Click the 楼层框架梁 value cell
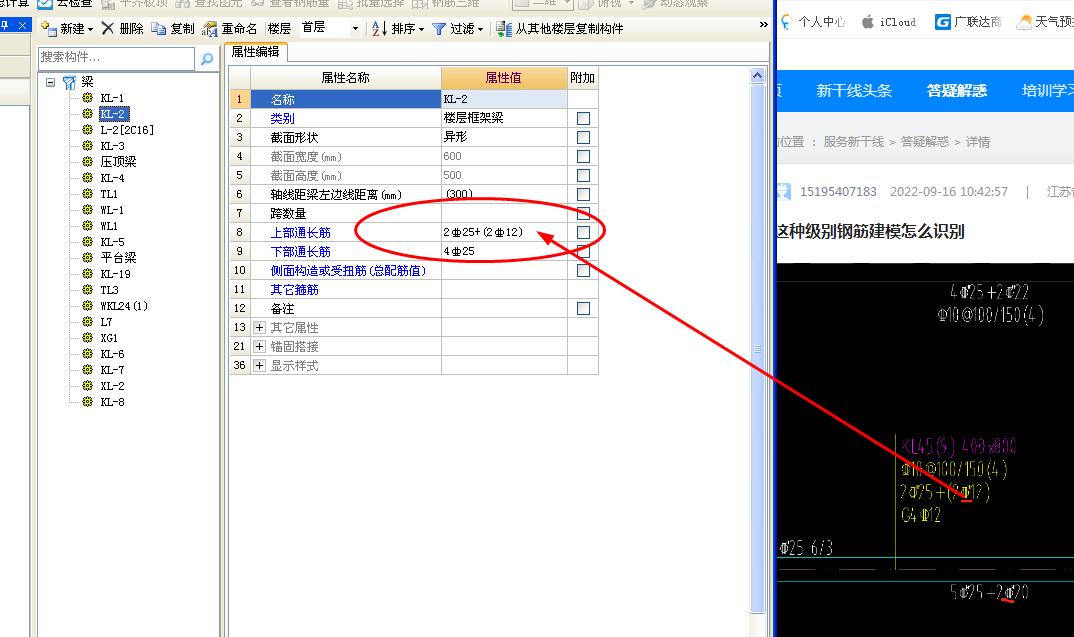This screenshot has width=1074, height=637. (x=504, y=118)
